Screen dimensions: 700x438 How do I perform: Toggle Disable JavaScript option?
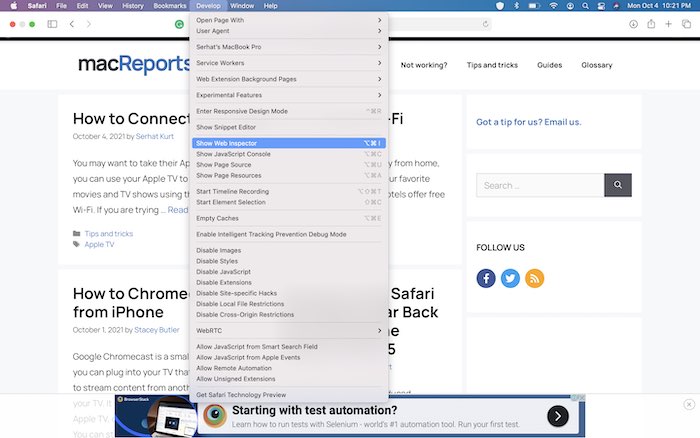(289, 272)
